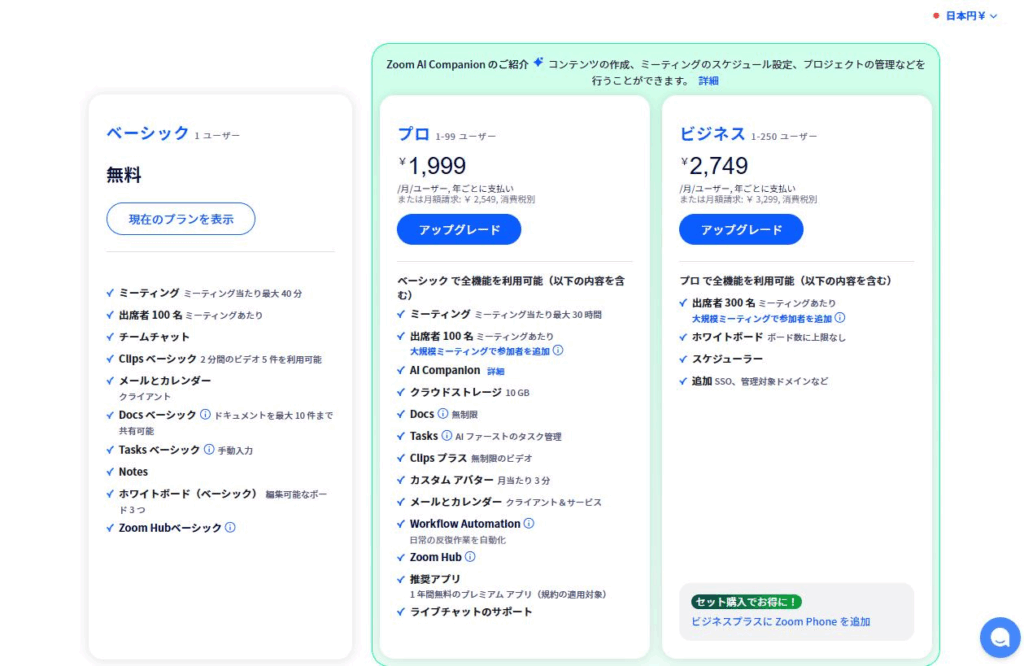The width and height of the screenshot is (1024, 666).
Task: Click info icon next to Tasks ベーシック
Action: click(x=209, y=450)
